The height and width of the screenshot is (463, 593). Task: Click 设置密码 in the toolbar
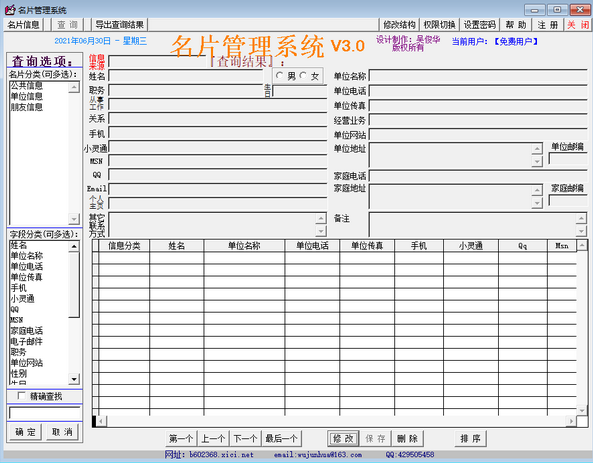(480, 25)
